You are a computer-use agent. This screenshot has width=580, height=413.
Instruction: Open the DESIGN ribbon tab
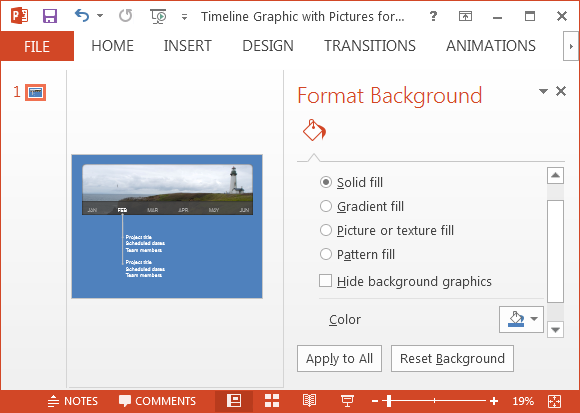pos(268,46)
